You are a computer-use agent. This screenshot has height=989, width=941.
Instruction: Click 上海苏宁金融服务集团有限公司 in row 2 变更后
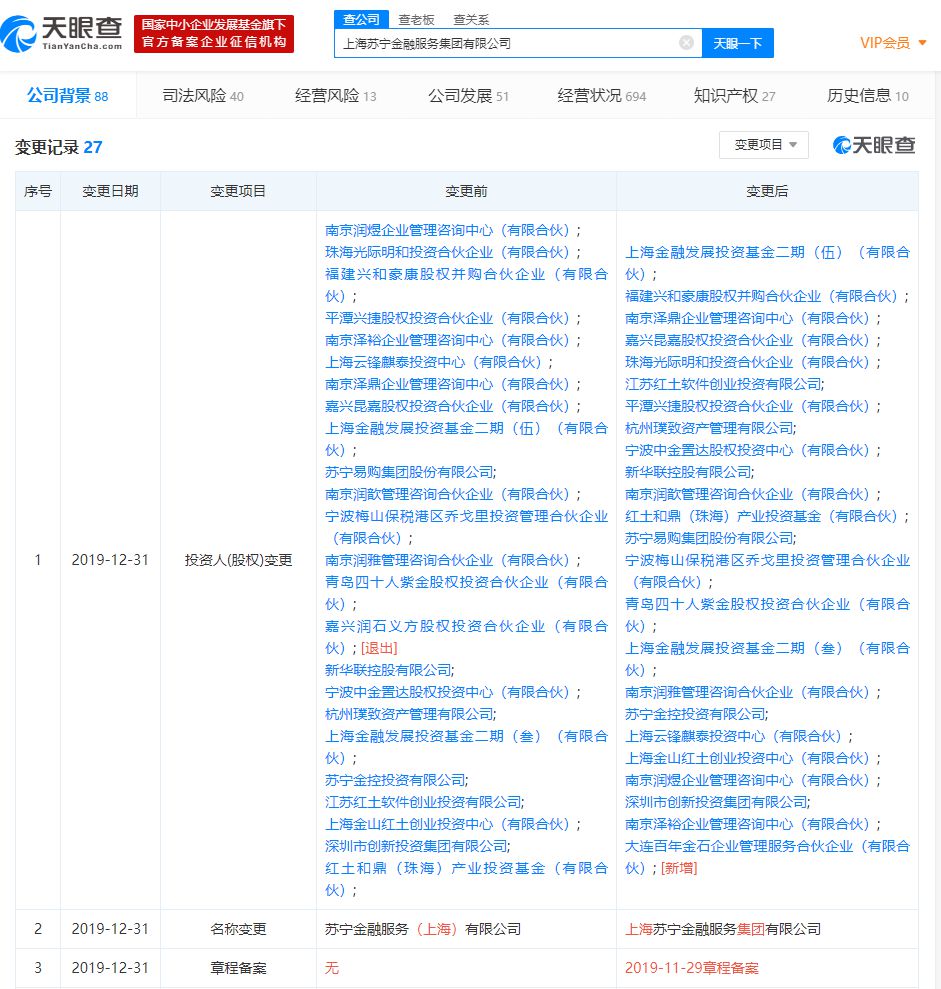coord(723,929)
